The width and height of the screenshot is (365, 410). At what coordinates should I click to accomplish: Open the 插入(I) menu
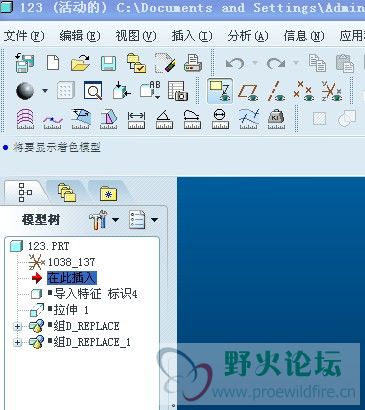pyautogui.click(x=192, y=36)
